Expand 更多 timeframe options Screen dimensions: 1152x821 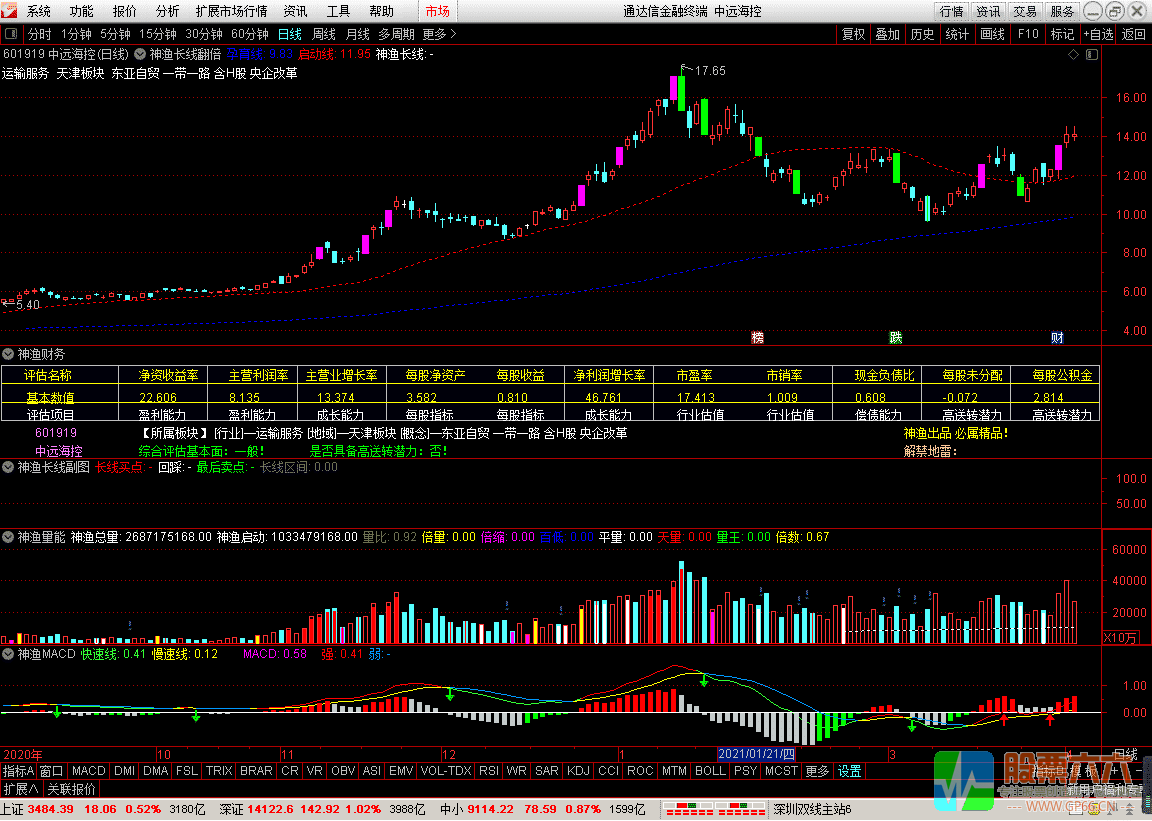(x=439, y=34)
